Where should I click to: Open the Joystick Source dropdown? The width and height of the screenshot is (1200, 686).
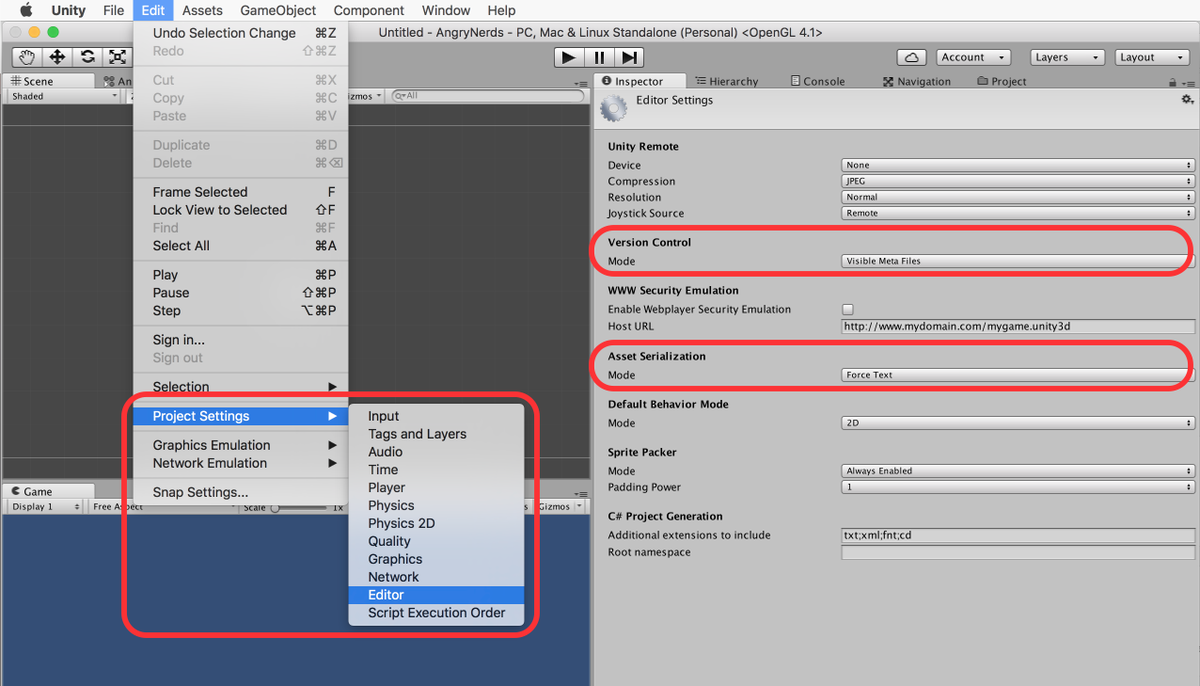(1018, 213)
